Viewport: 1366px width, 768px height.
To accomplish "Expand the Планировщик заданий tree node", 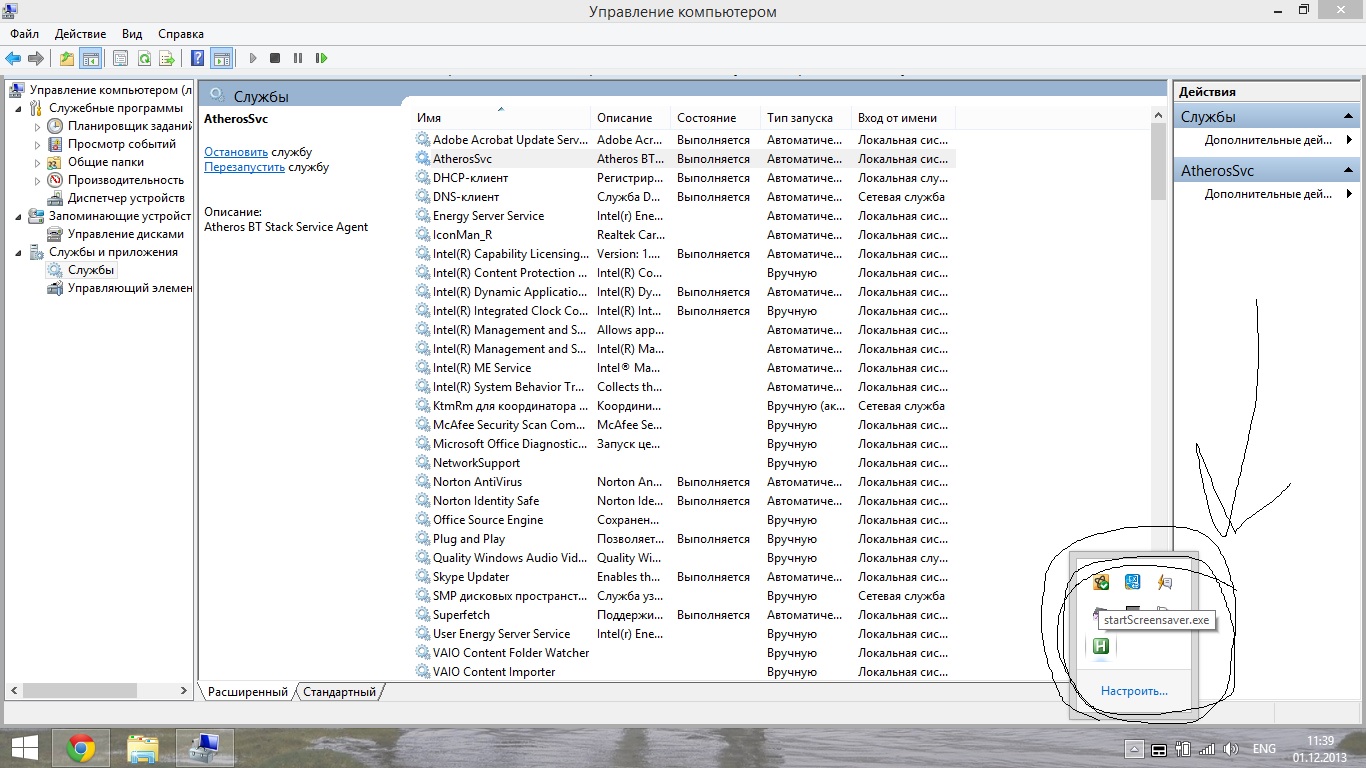I will (x=38, y=127).
